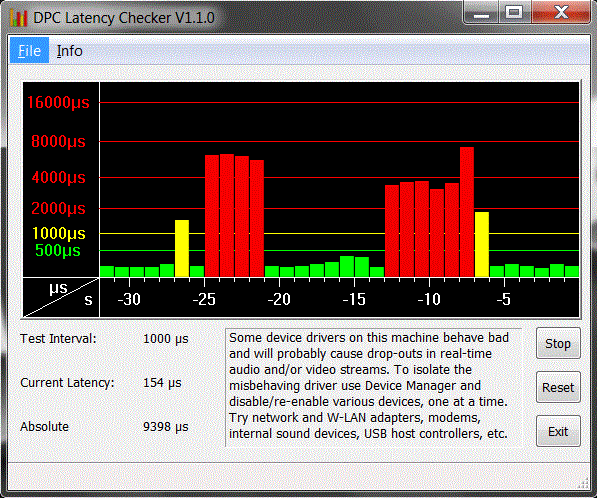Click the 16000µs scale label
Viewport: 597px width, 498px height.
(x=58, y=103)
